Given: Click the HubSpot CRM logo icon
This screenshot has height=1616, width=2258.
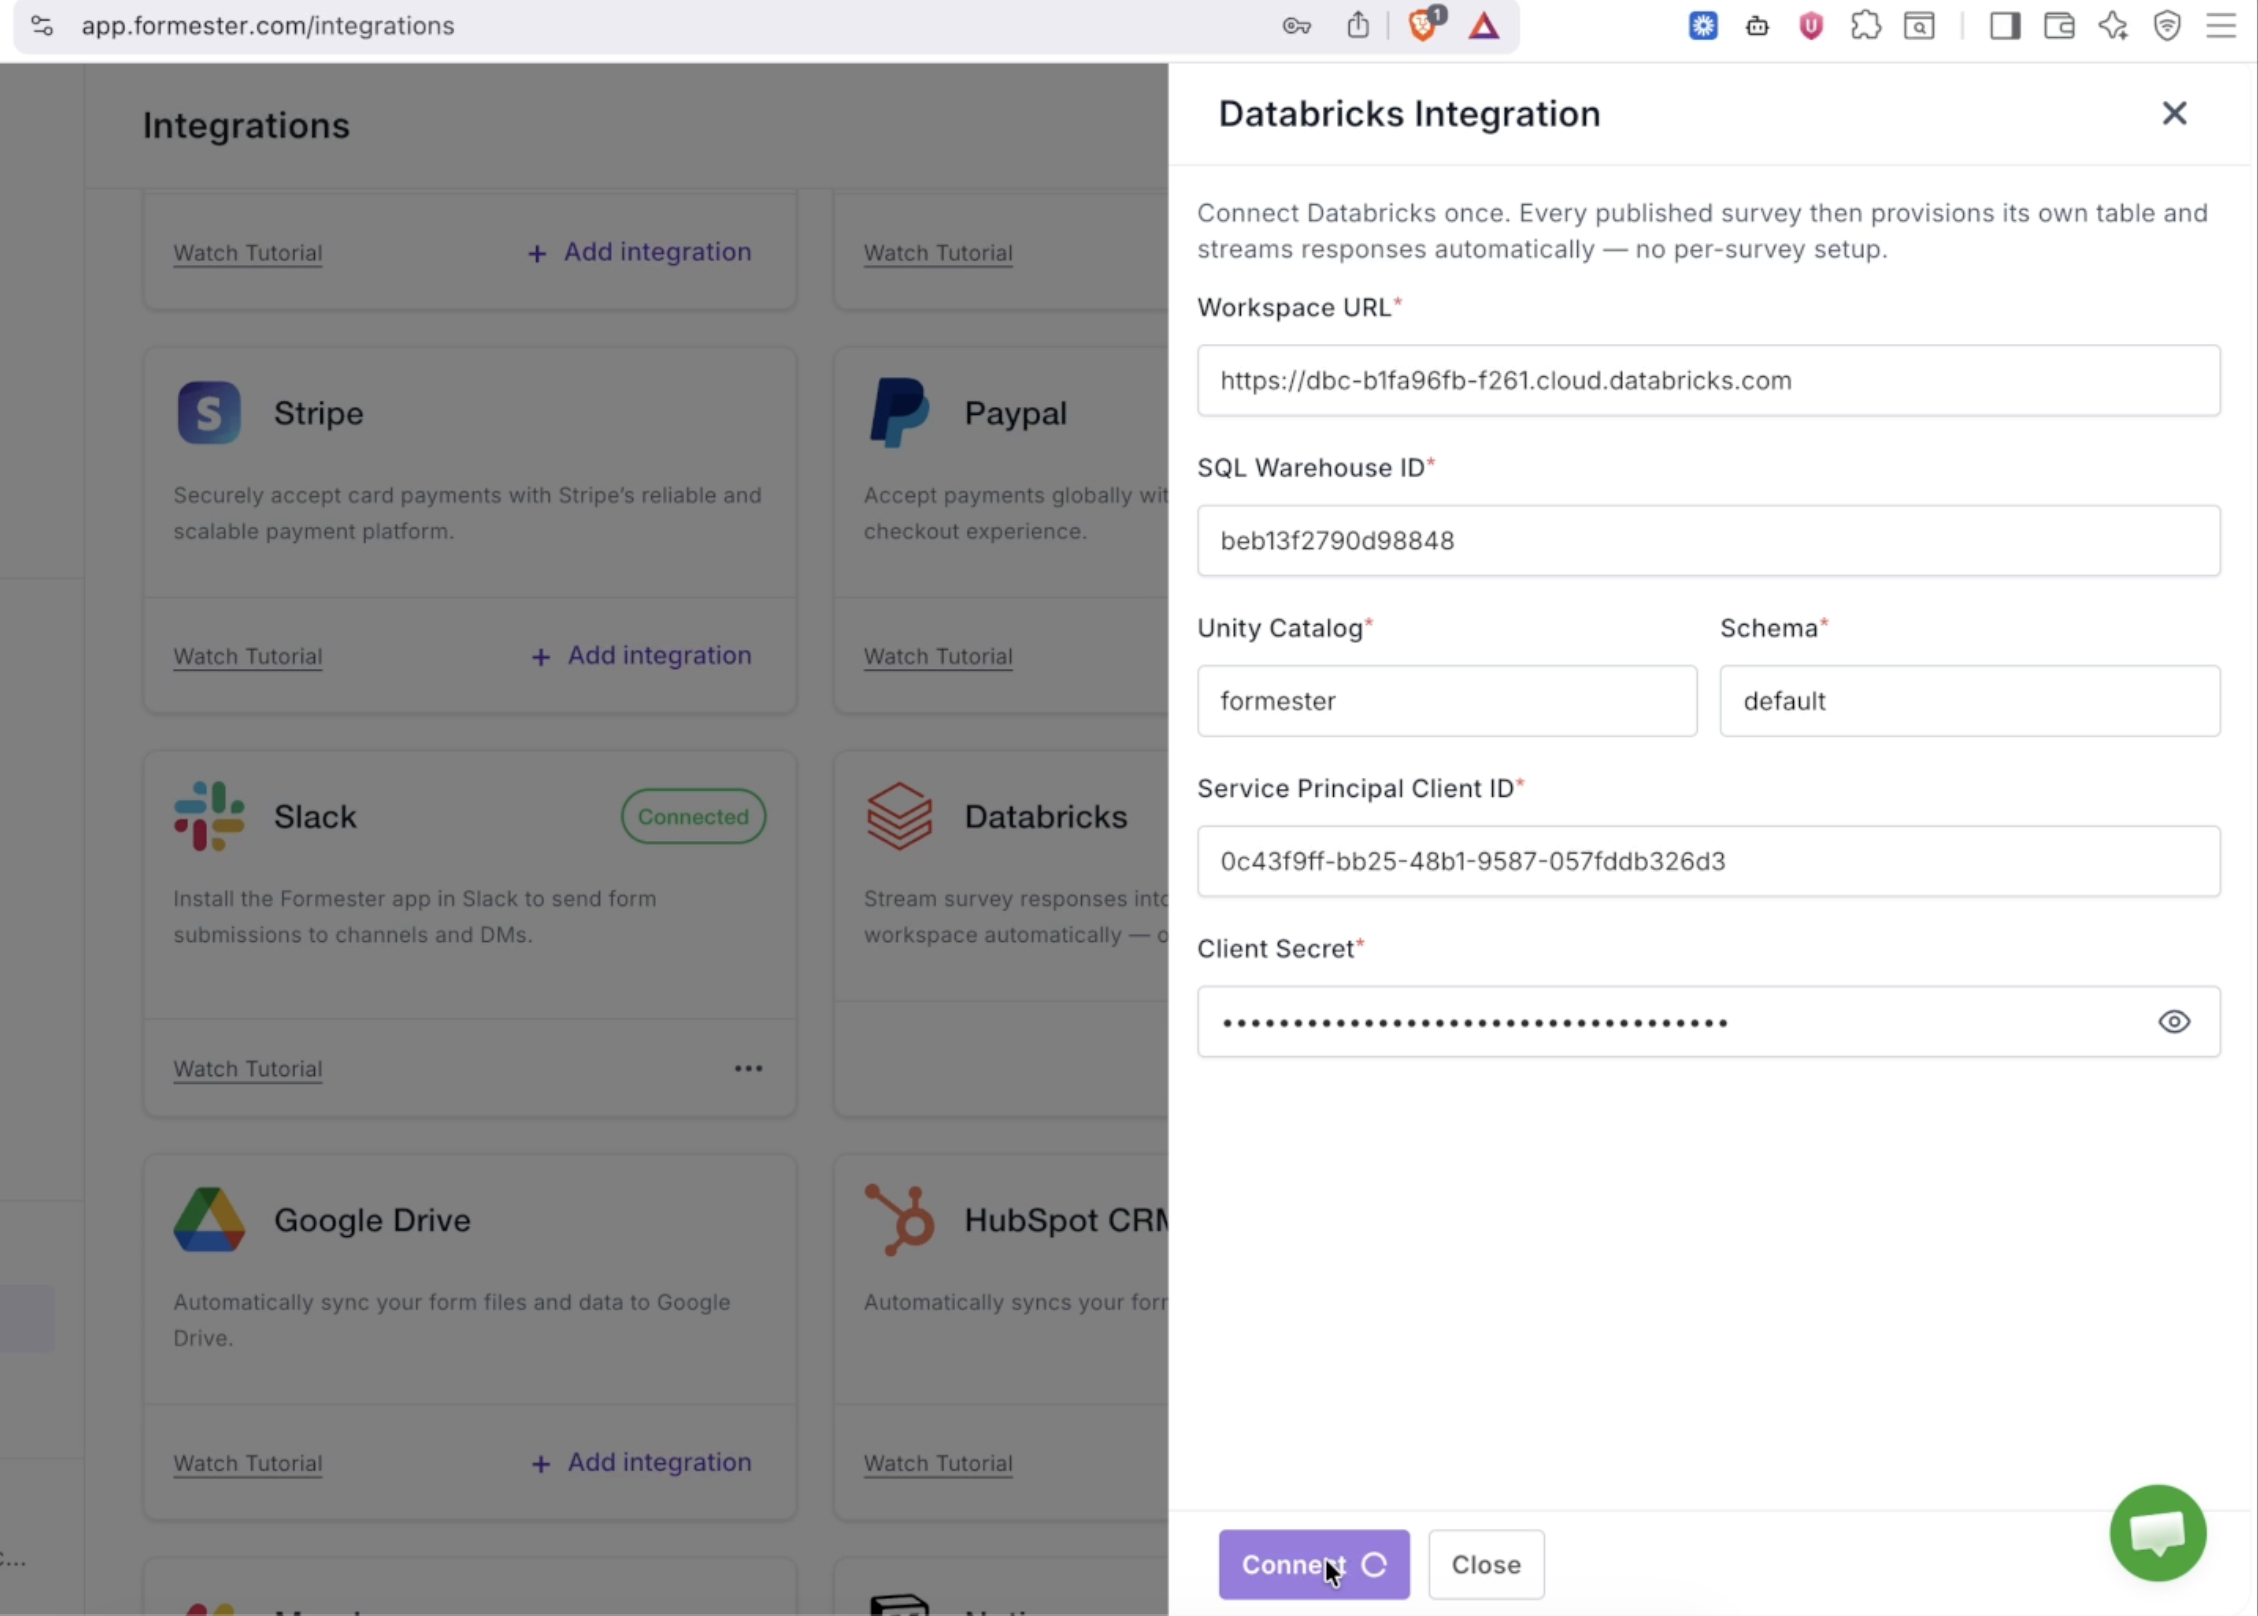Looking at the screenshot, I should click(899, 1219).
